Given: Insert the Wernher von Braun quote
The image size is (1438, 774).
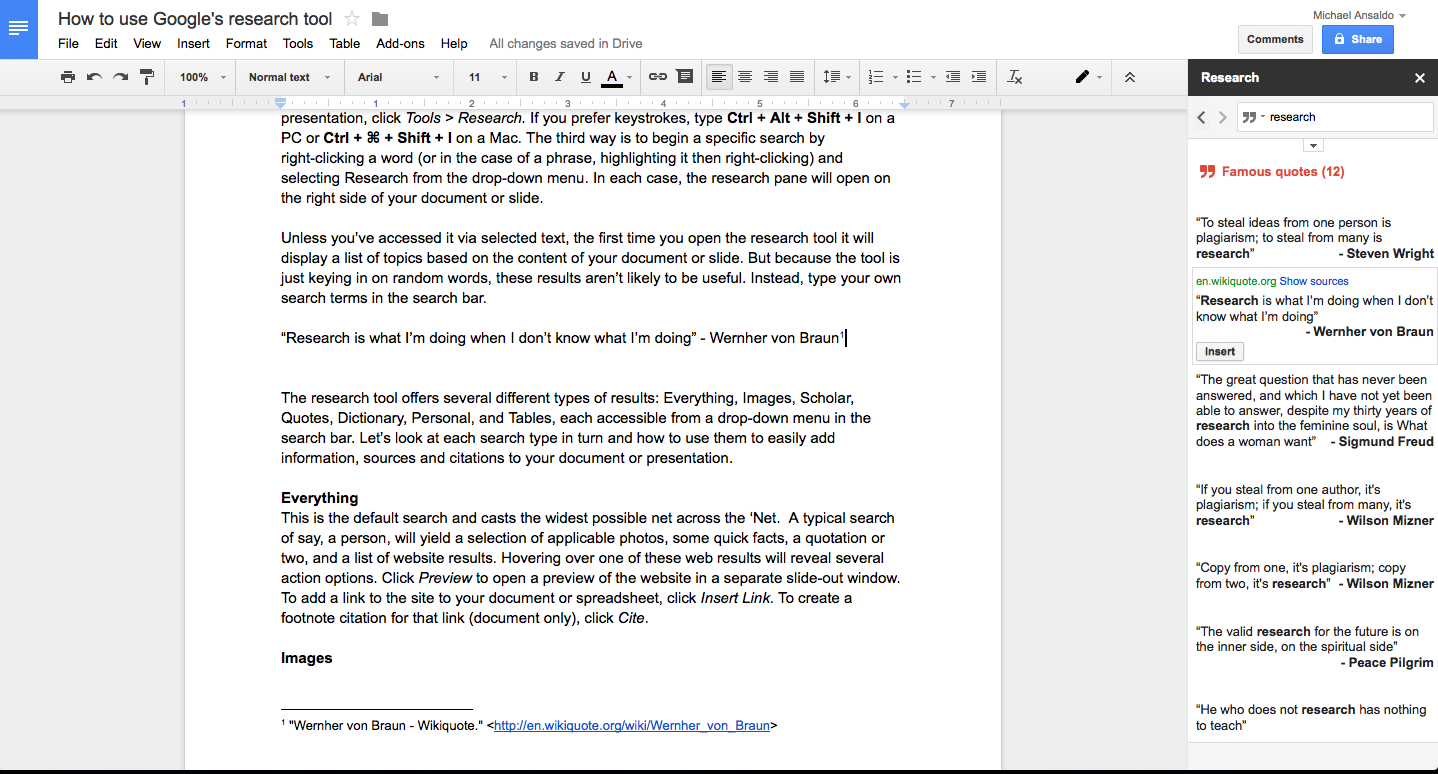Looking at the screenshot, I should coord(1220,351).
